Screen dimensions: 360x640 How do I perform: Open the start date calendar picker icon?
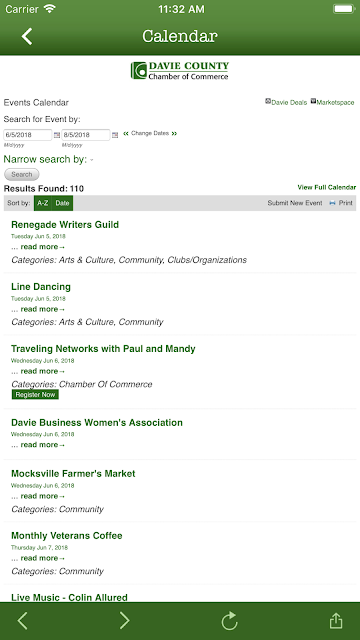tap(57, 135)
